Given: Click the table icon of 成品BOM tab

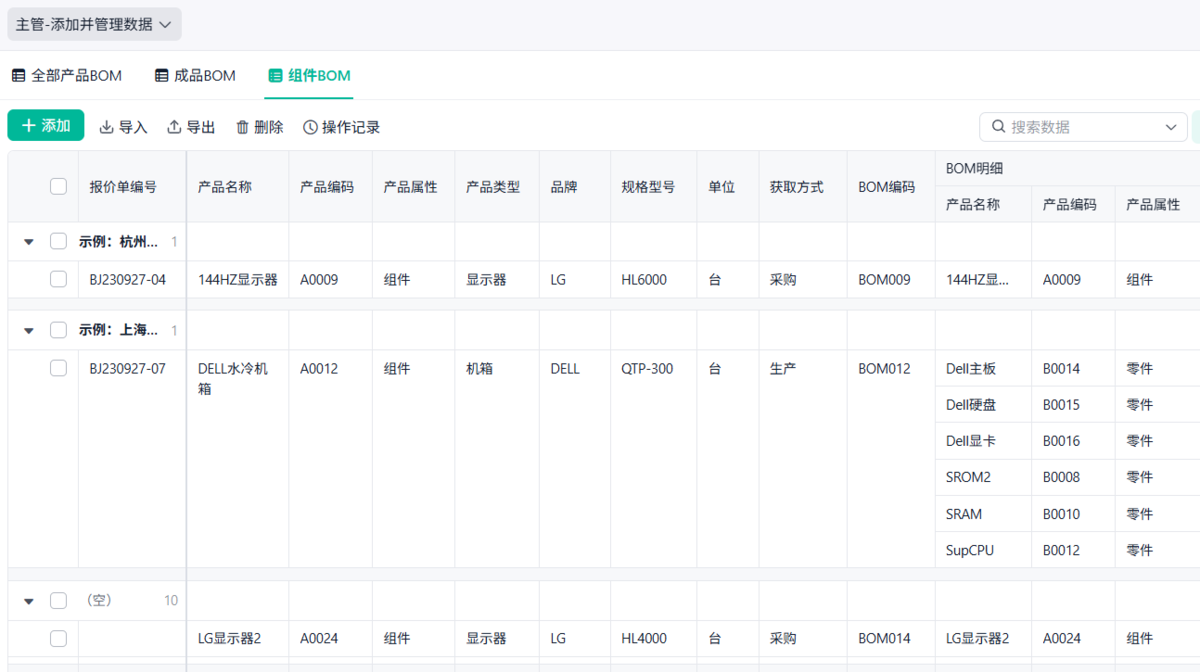Looking at the screenshot, I should 162,76.
